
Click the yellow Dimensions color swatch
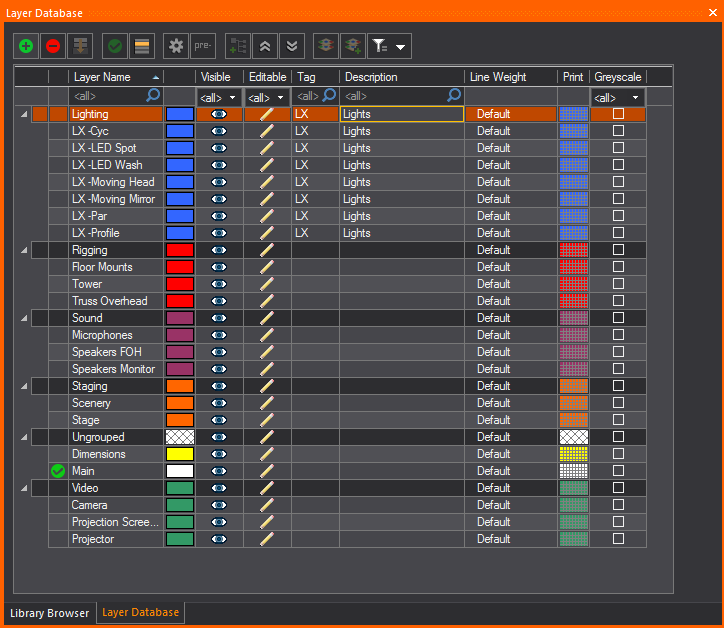click(180, 454)
